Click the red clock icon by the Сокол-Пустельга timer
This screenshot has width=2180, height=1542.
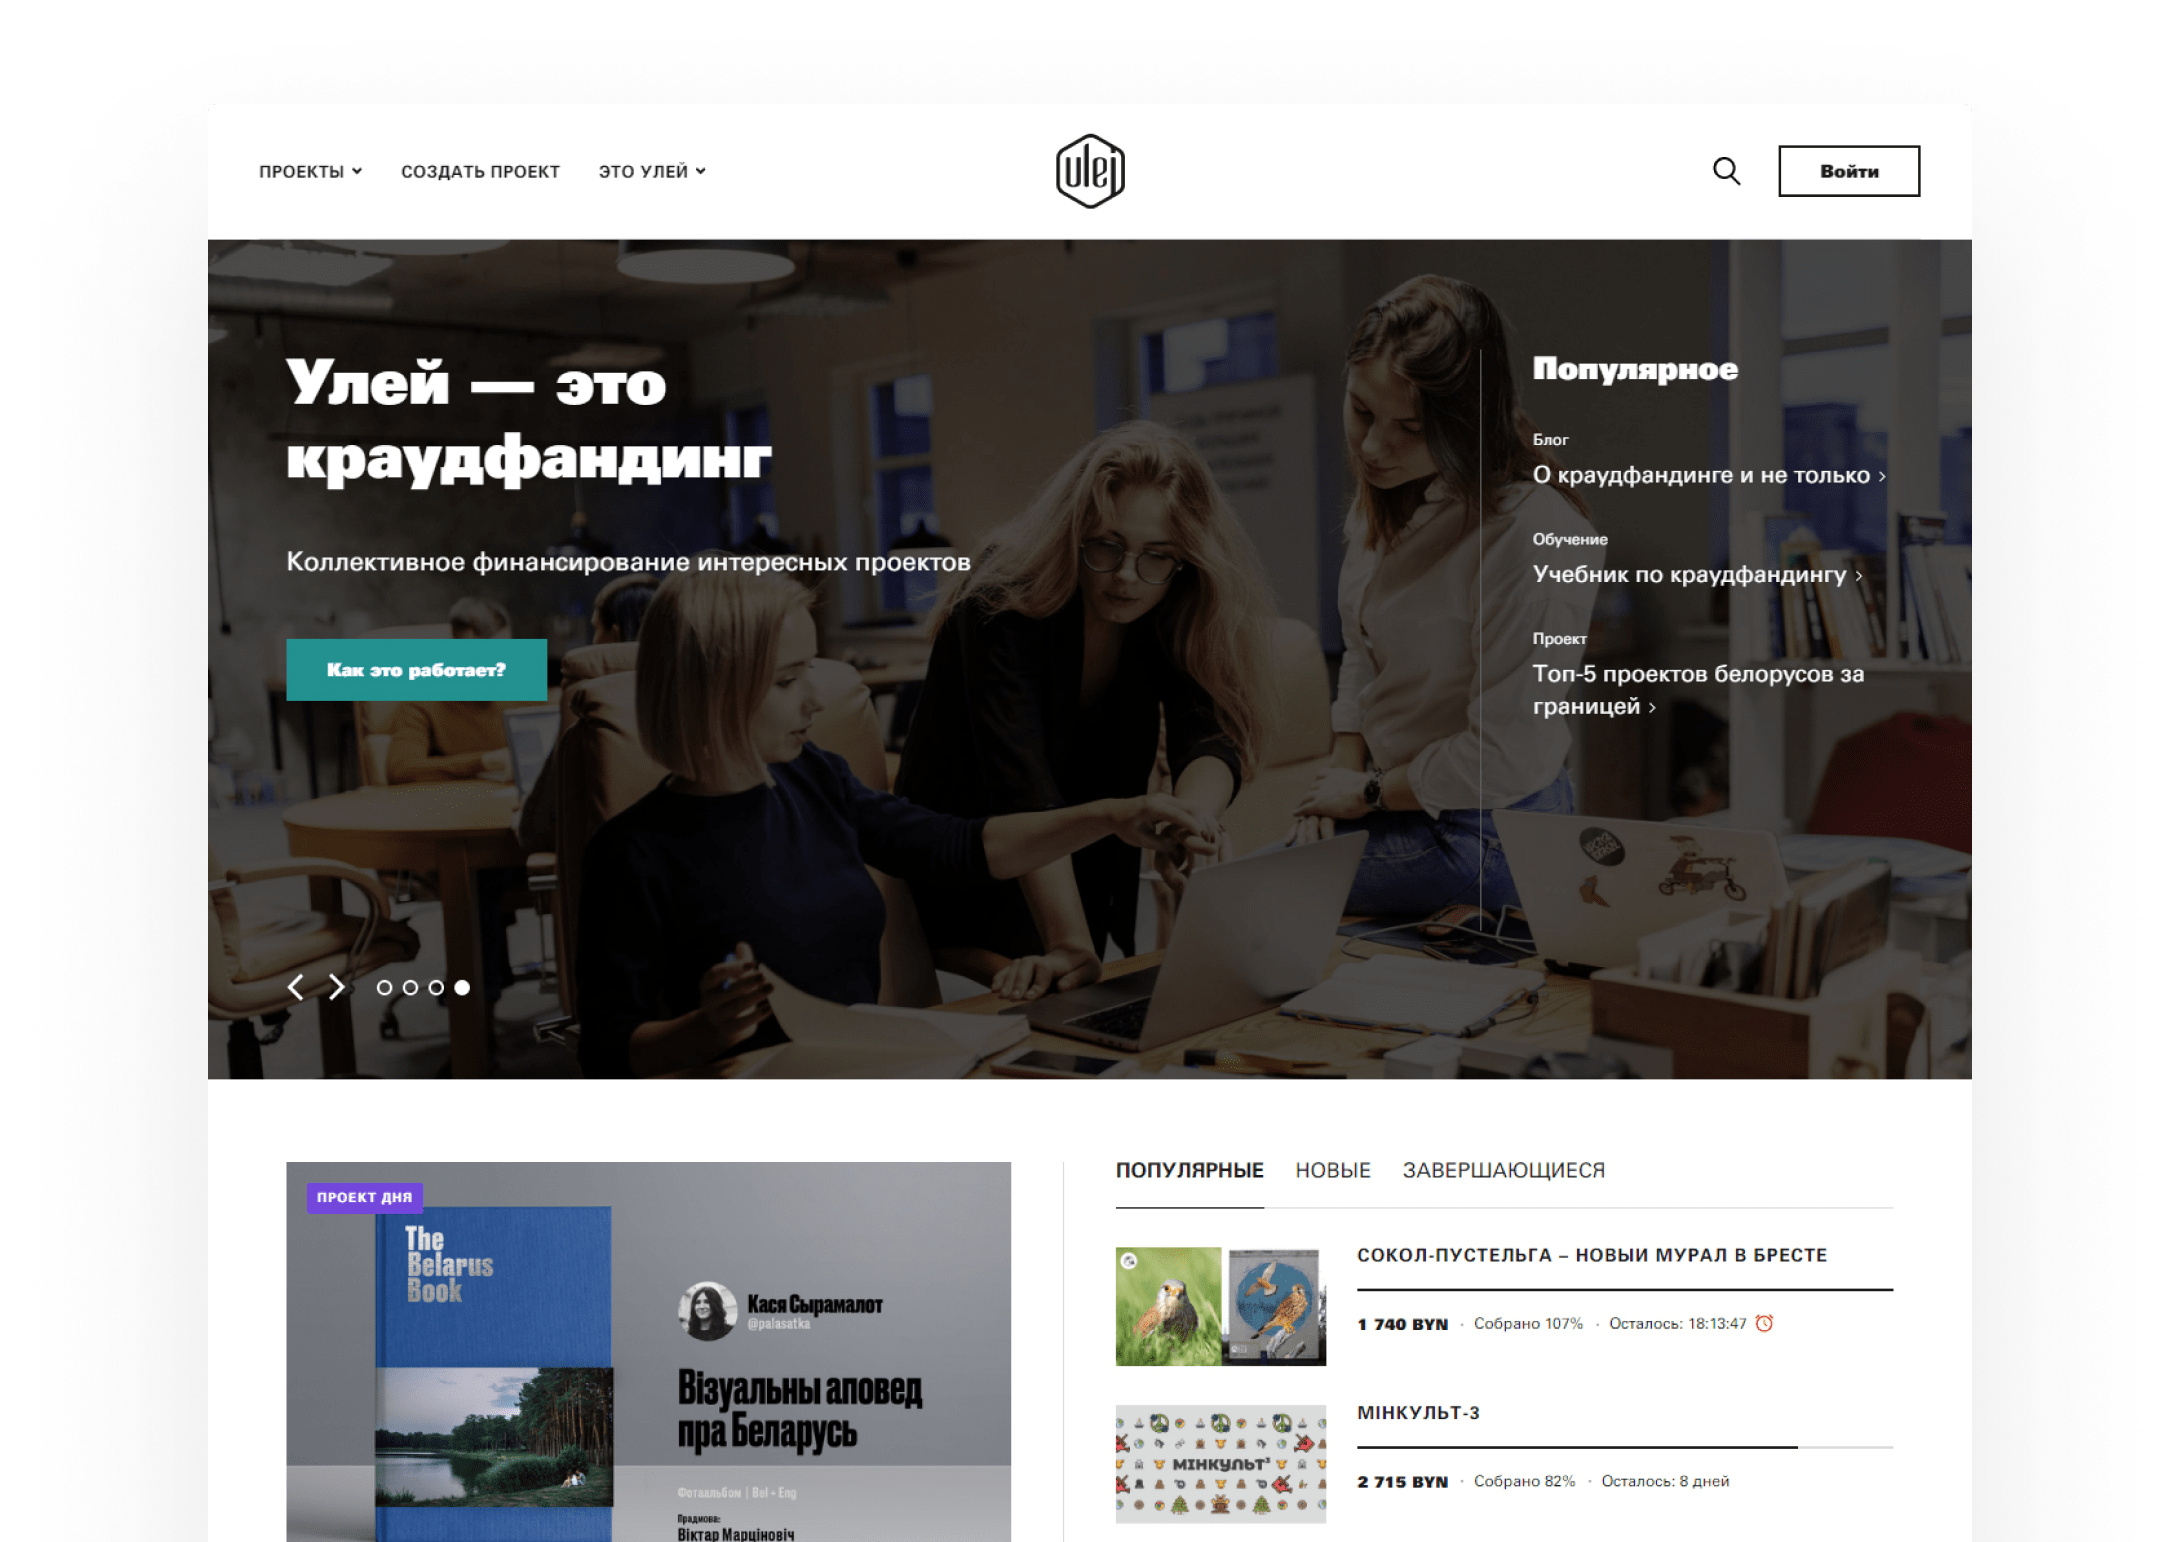[1765, 1323]
